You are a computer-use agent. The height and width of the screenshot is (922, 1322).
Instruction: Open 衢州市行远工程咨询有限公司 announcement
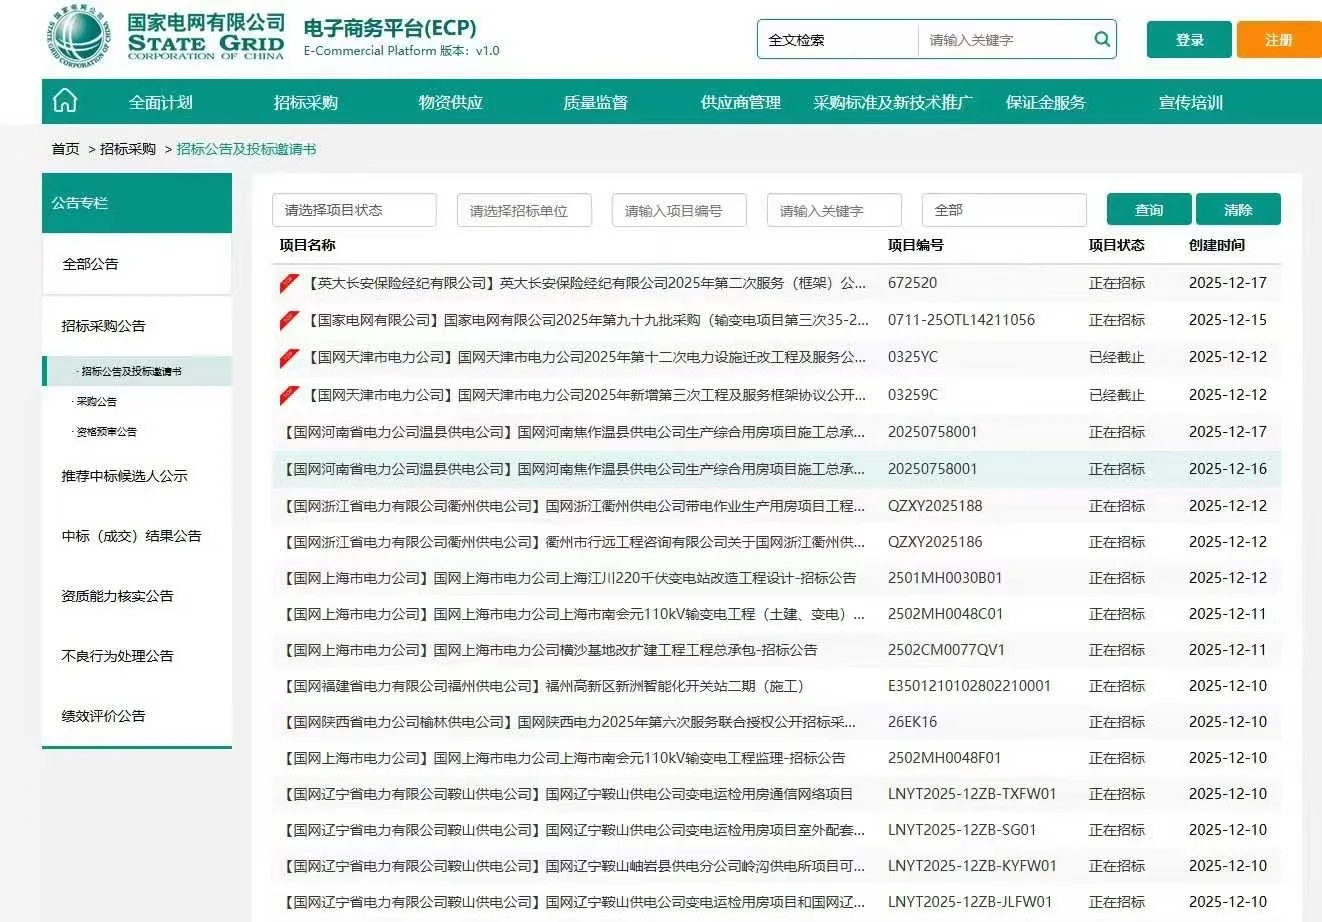[574, 542]
